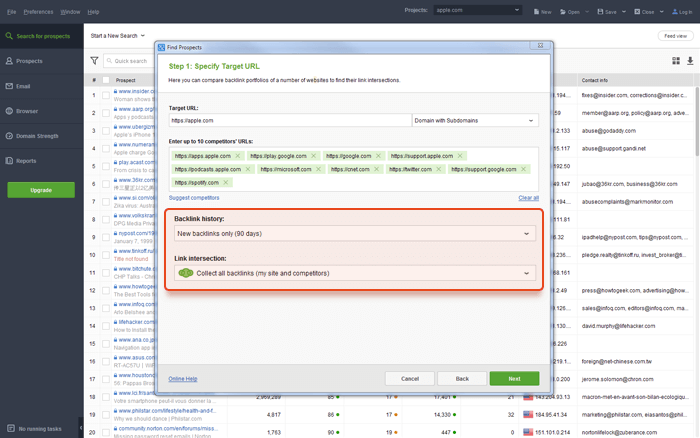
Task: Remove https://cnet.com competitor tag
Action: pos(376,169)
